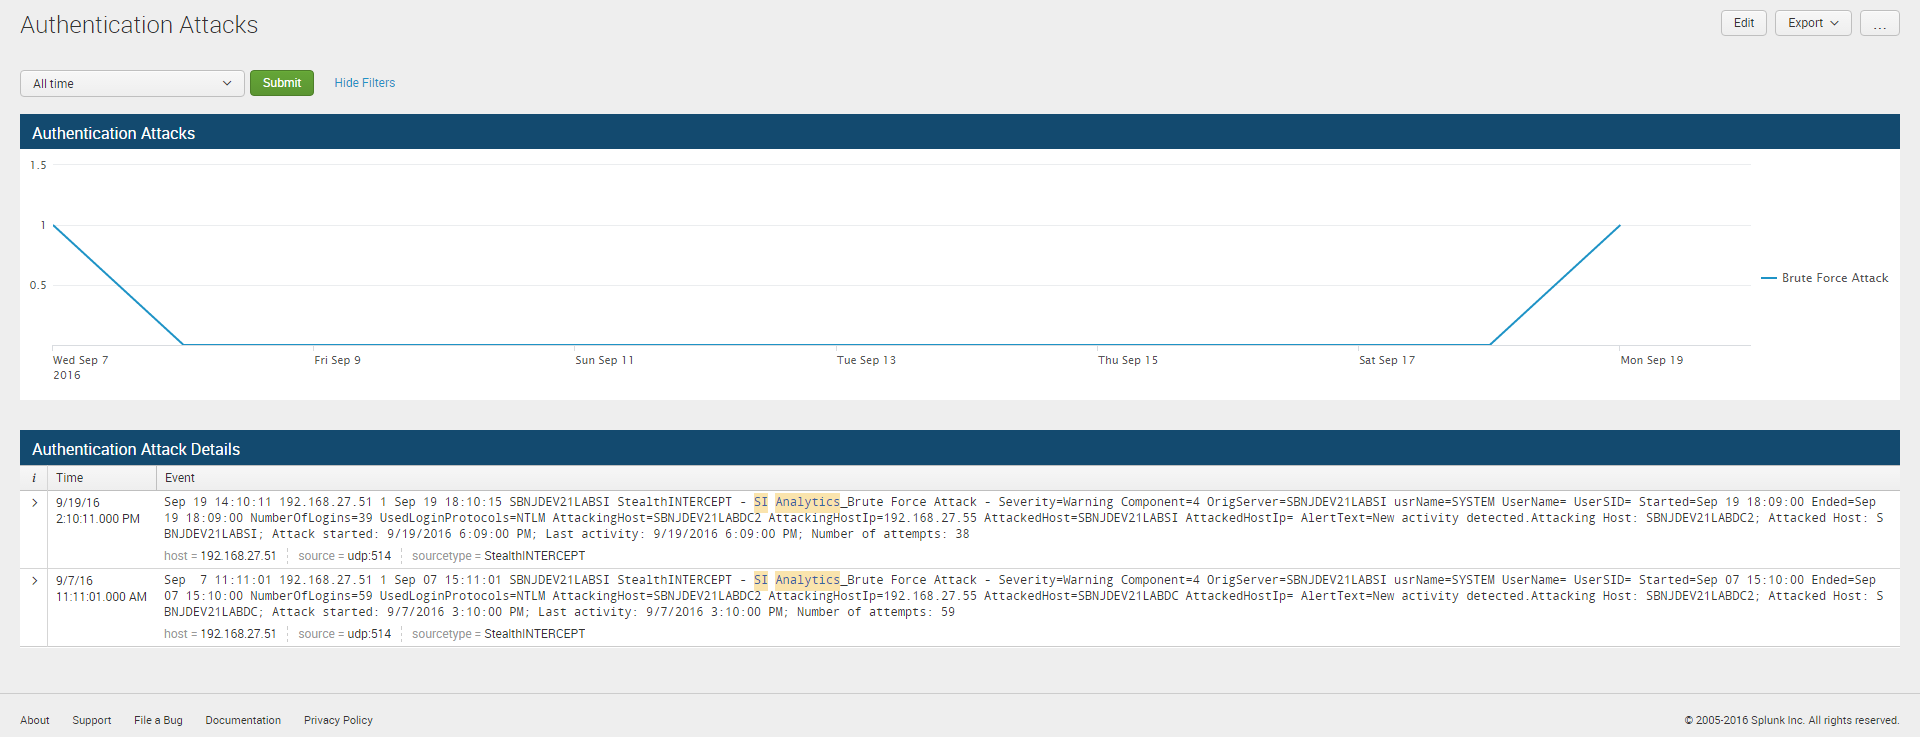1920x737 pixels.
Task: Open the Support footer link
Action: tap(92, 720)
